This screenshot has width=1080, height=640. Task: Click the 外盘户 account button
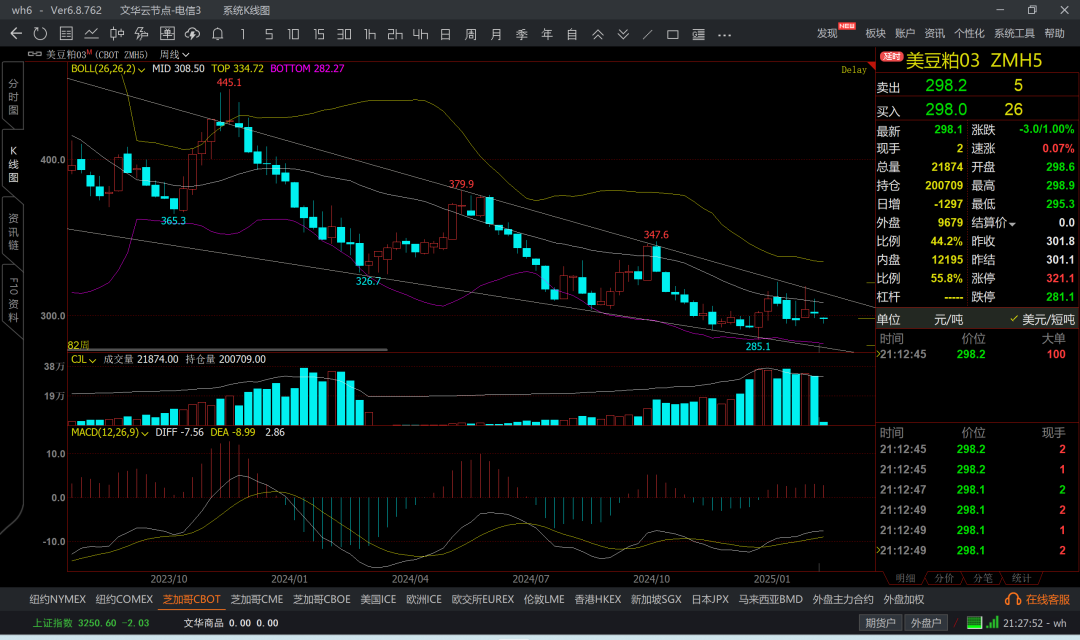(926, 623)
